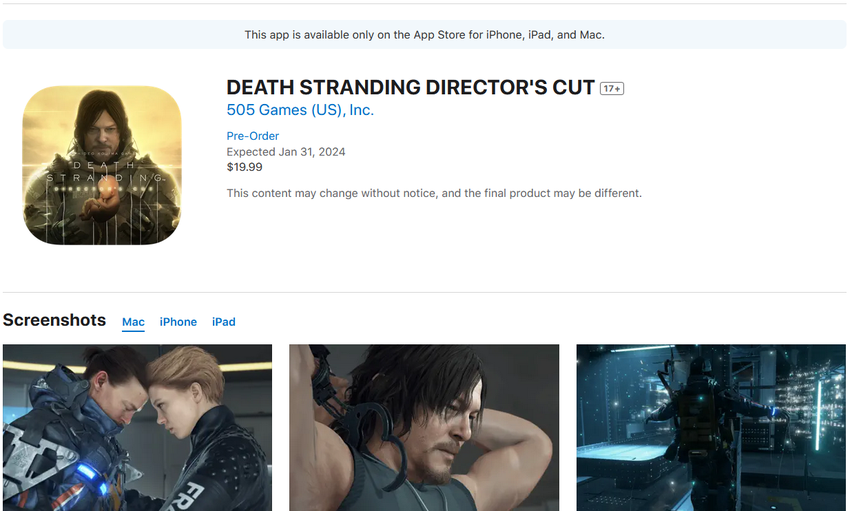Open the 505 Games (US), Inc. developer page
Viewport: 850px width, 511px height.
(300, 110)
